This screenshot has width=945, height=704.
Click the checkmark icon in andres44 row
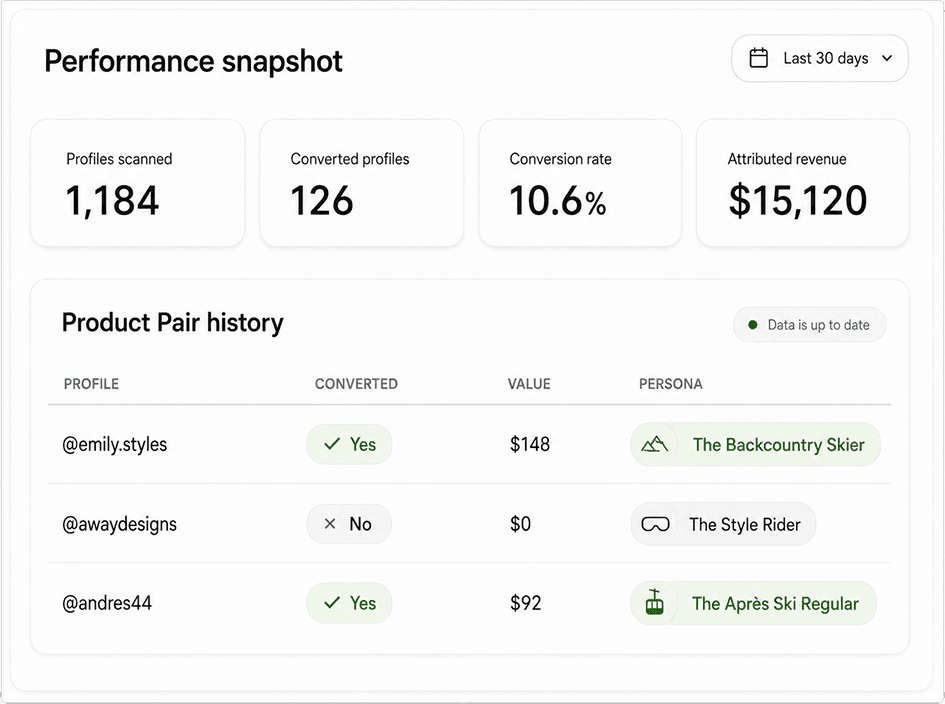coord(332,603)
